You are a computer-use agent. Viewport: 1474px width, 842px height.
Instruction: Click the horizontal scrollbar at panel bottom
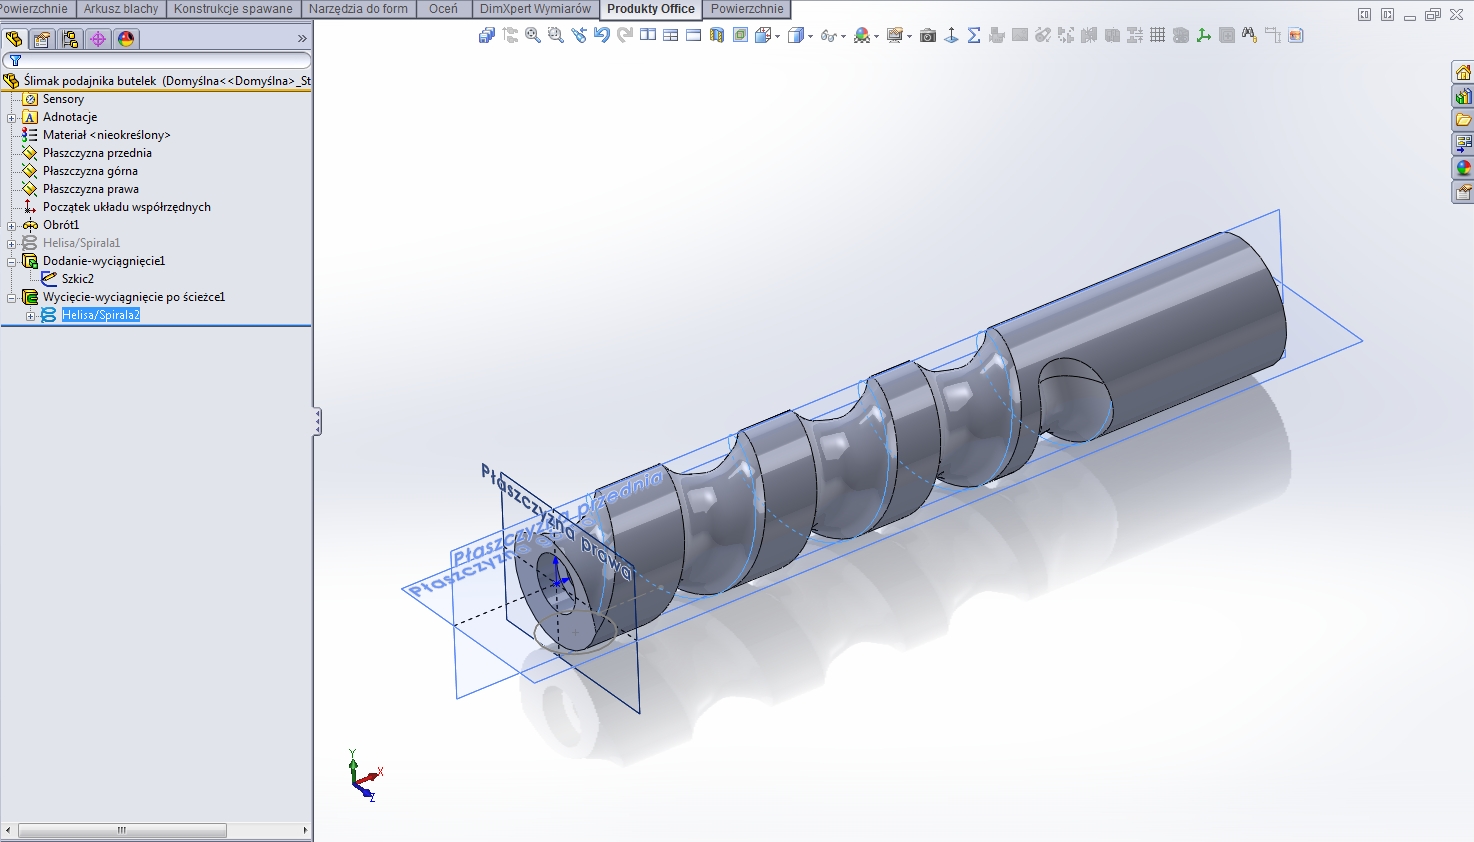(x=120, y=829)
